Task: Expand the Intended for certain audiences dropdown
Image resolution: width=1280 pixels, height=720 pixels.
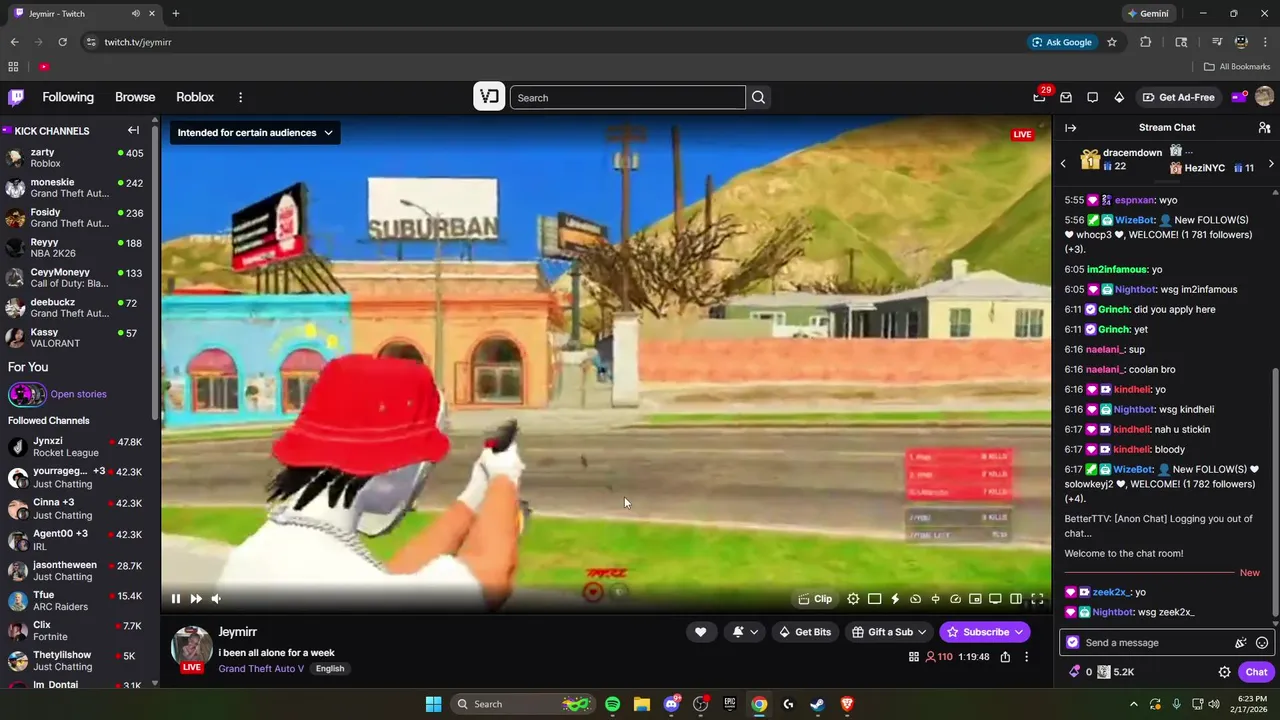Action: pyautogui.click(x=255, y=132)
